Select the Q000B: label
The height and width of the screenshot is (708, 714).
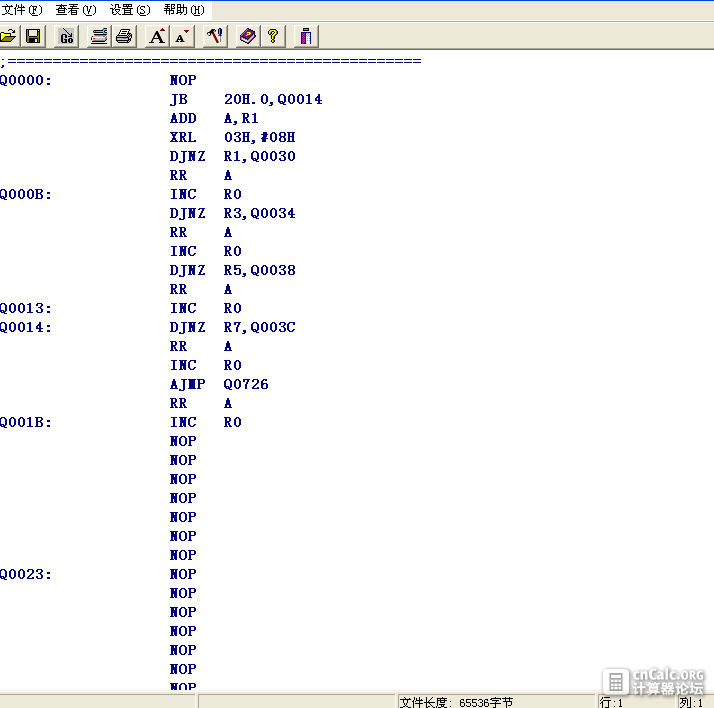point(26,194)
